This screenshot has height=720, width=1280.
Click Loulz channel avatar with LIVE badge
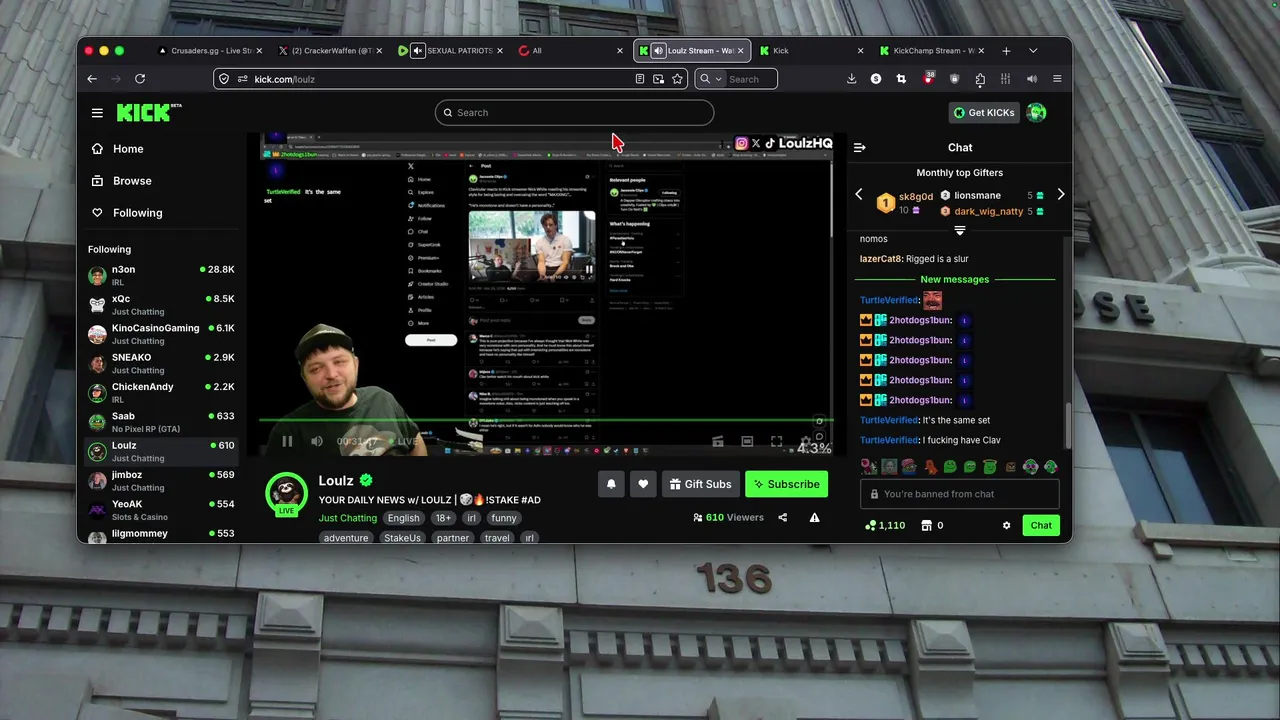[286, 493]
